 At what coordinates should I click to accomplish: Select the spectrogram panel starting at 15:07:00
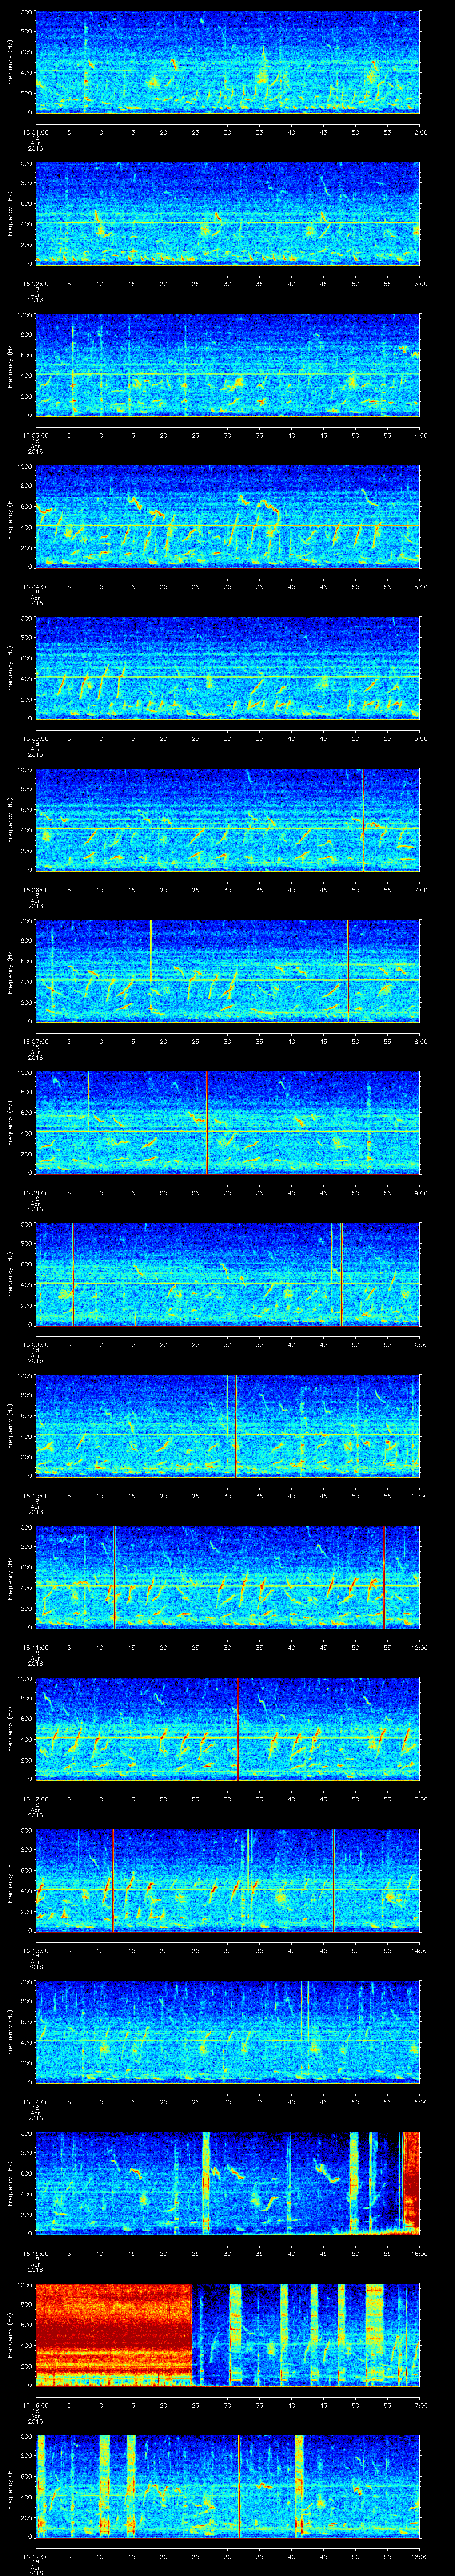click(228, 971)
